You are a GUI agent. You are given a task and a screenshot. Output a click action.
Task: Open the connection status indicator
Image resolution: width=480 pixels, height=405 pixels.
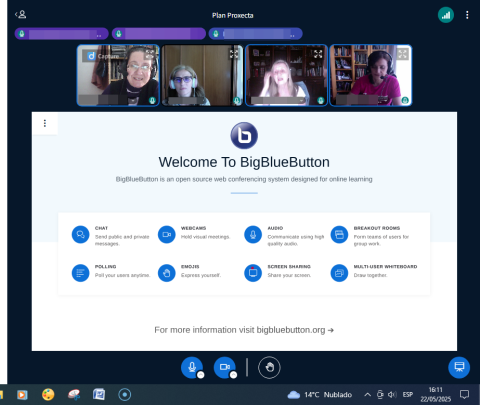[445, 15]
